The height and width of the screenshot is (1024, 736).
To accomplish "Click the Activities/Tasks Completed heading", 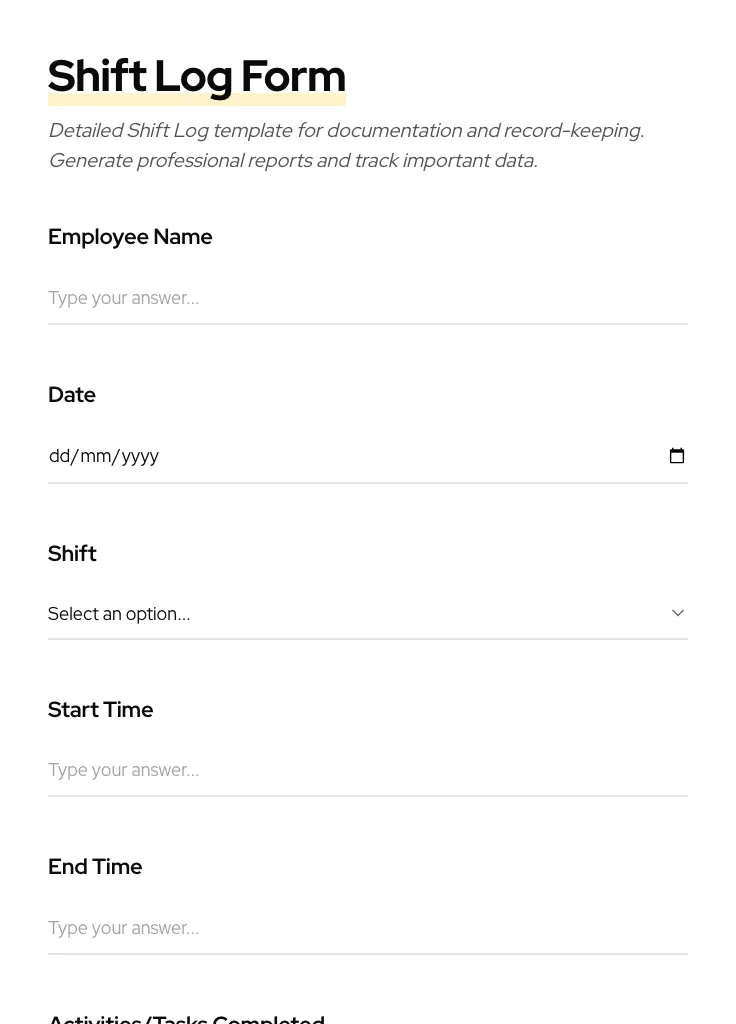I will coord(186,1018).
